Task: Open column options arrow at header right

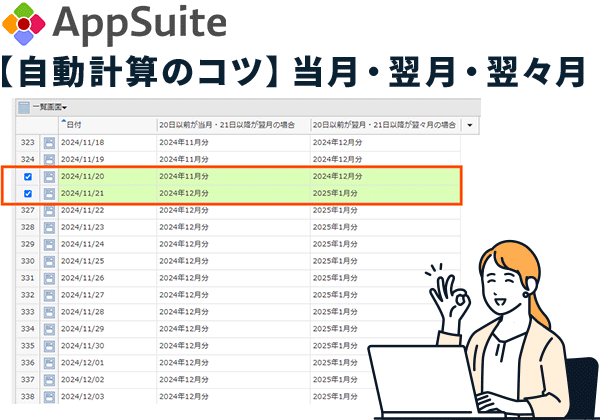Action: (x=470, y=125)
